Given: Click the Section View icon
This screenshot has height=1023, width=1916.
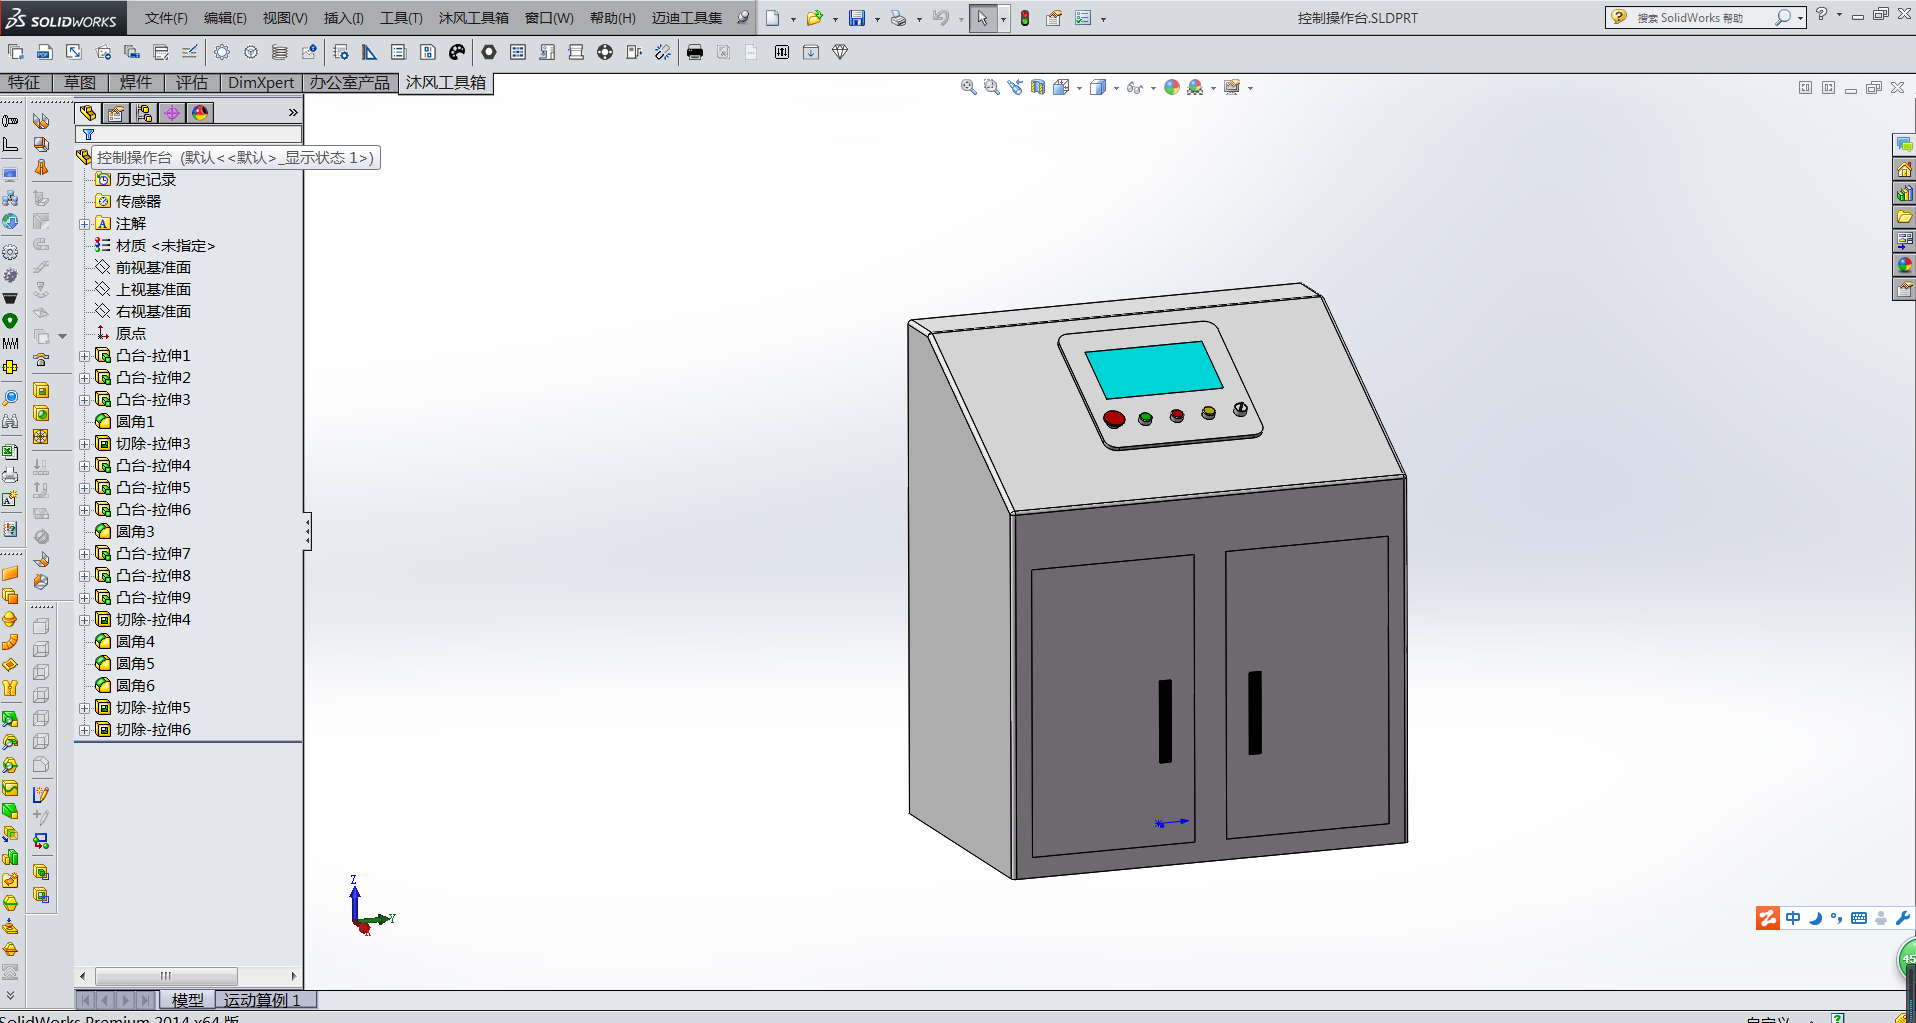Looking at the screenshot, I should pos(1038,88).
